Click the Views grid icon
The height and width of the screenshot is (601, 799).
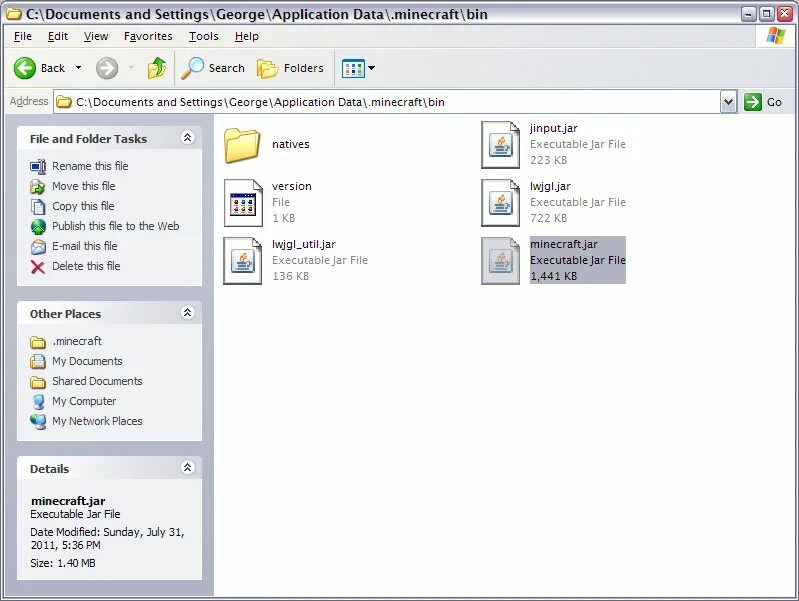pyautogui.click(x=353, y=68)
